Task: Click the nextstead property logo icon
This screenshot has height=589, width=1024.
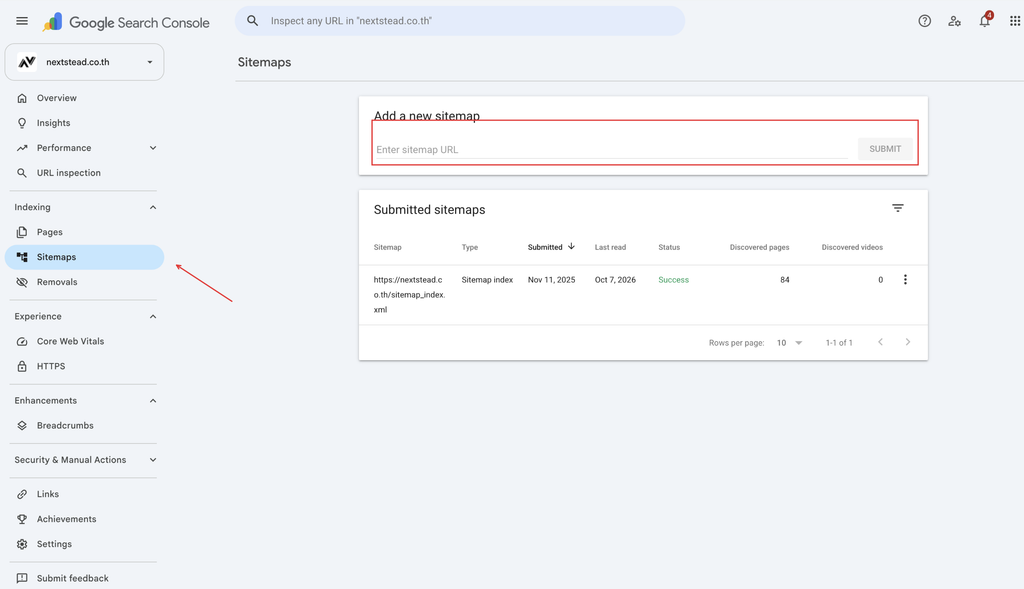Action: click(27, 62)
